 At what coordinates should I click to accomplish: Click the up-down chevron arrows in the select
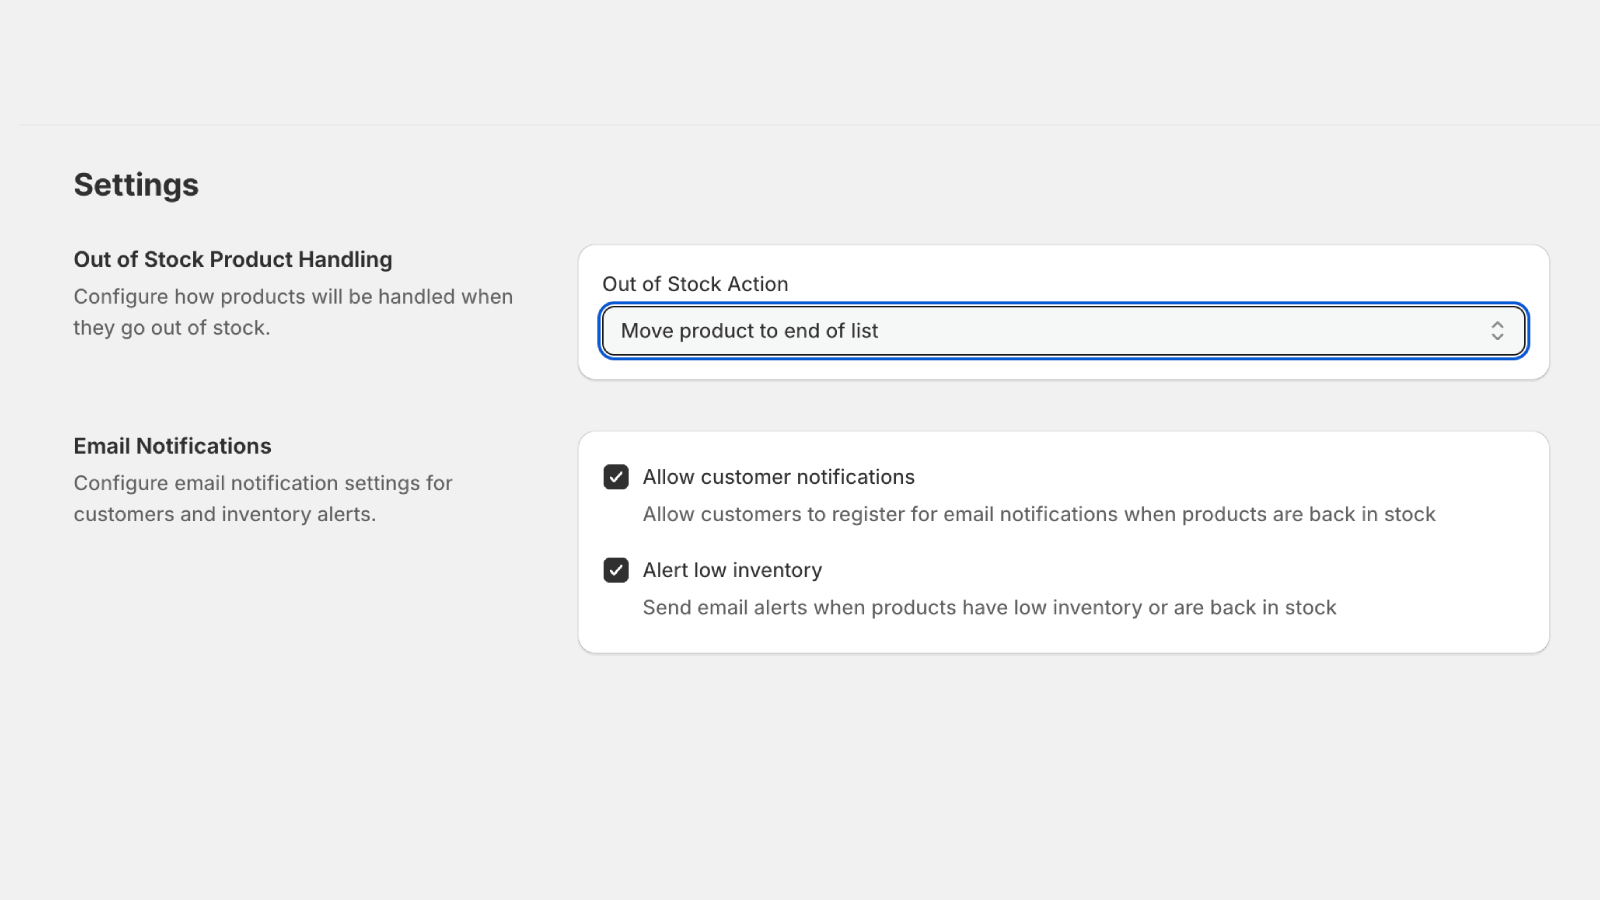(x=1497, y=331)
